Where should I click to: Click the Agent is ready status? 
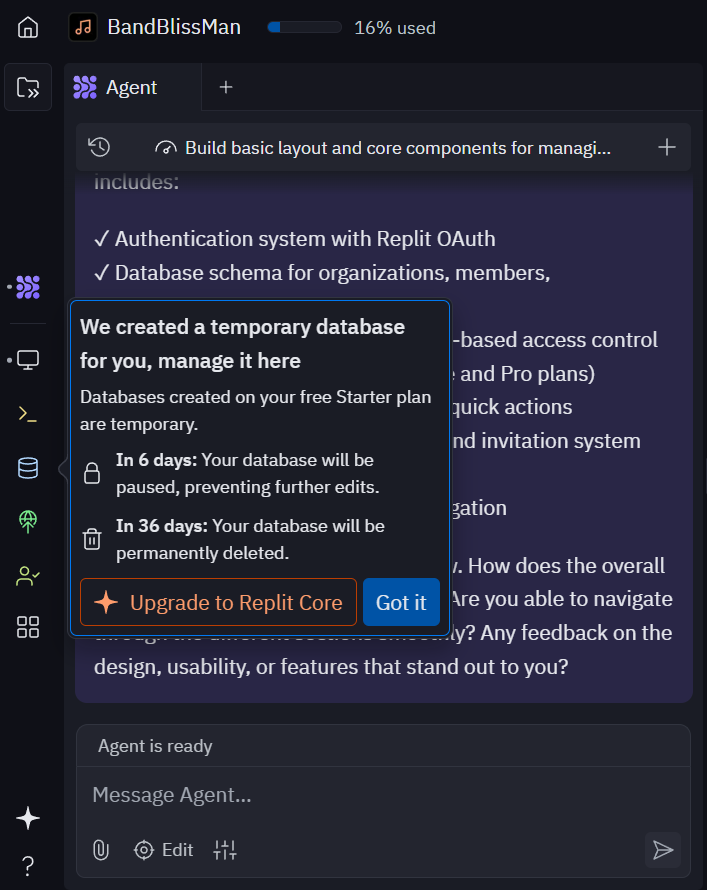point(155,746)
